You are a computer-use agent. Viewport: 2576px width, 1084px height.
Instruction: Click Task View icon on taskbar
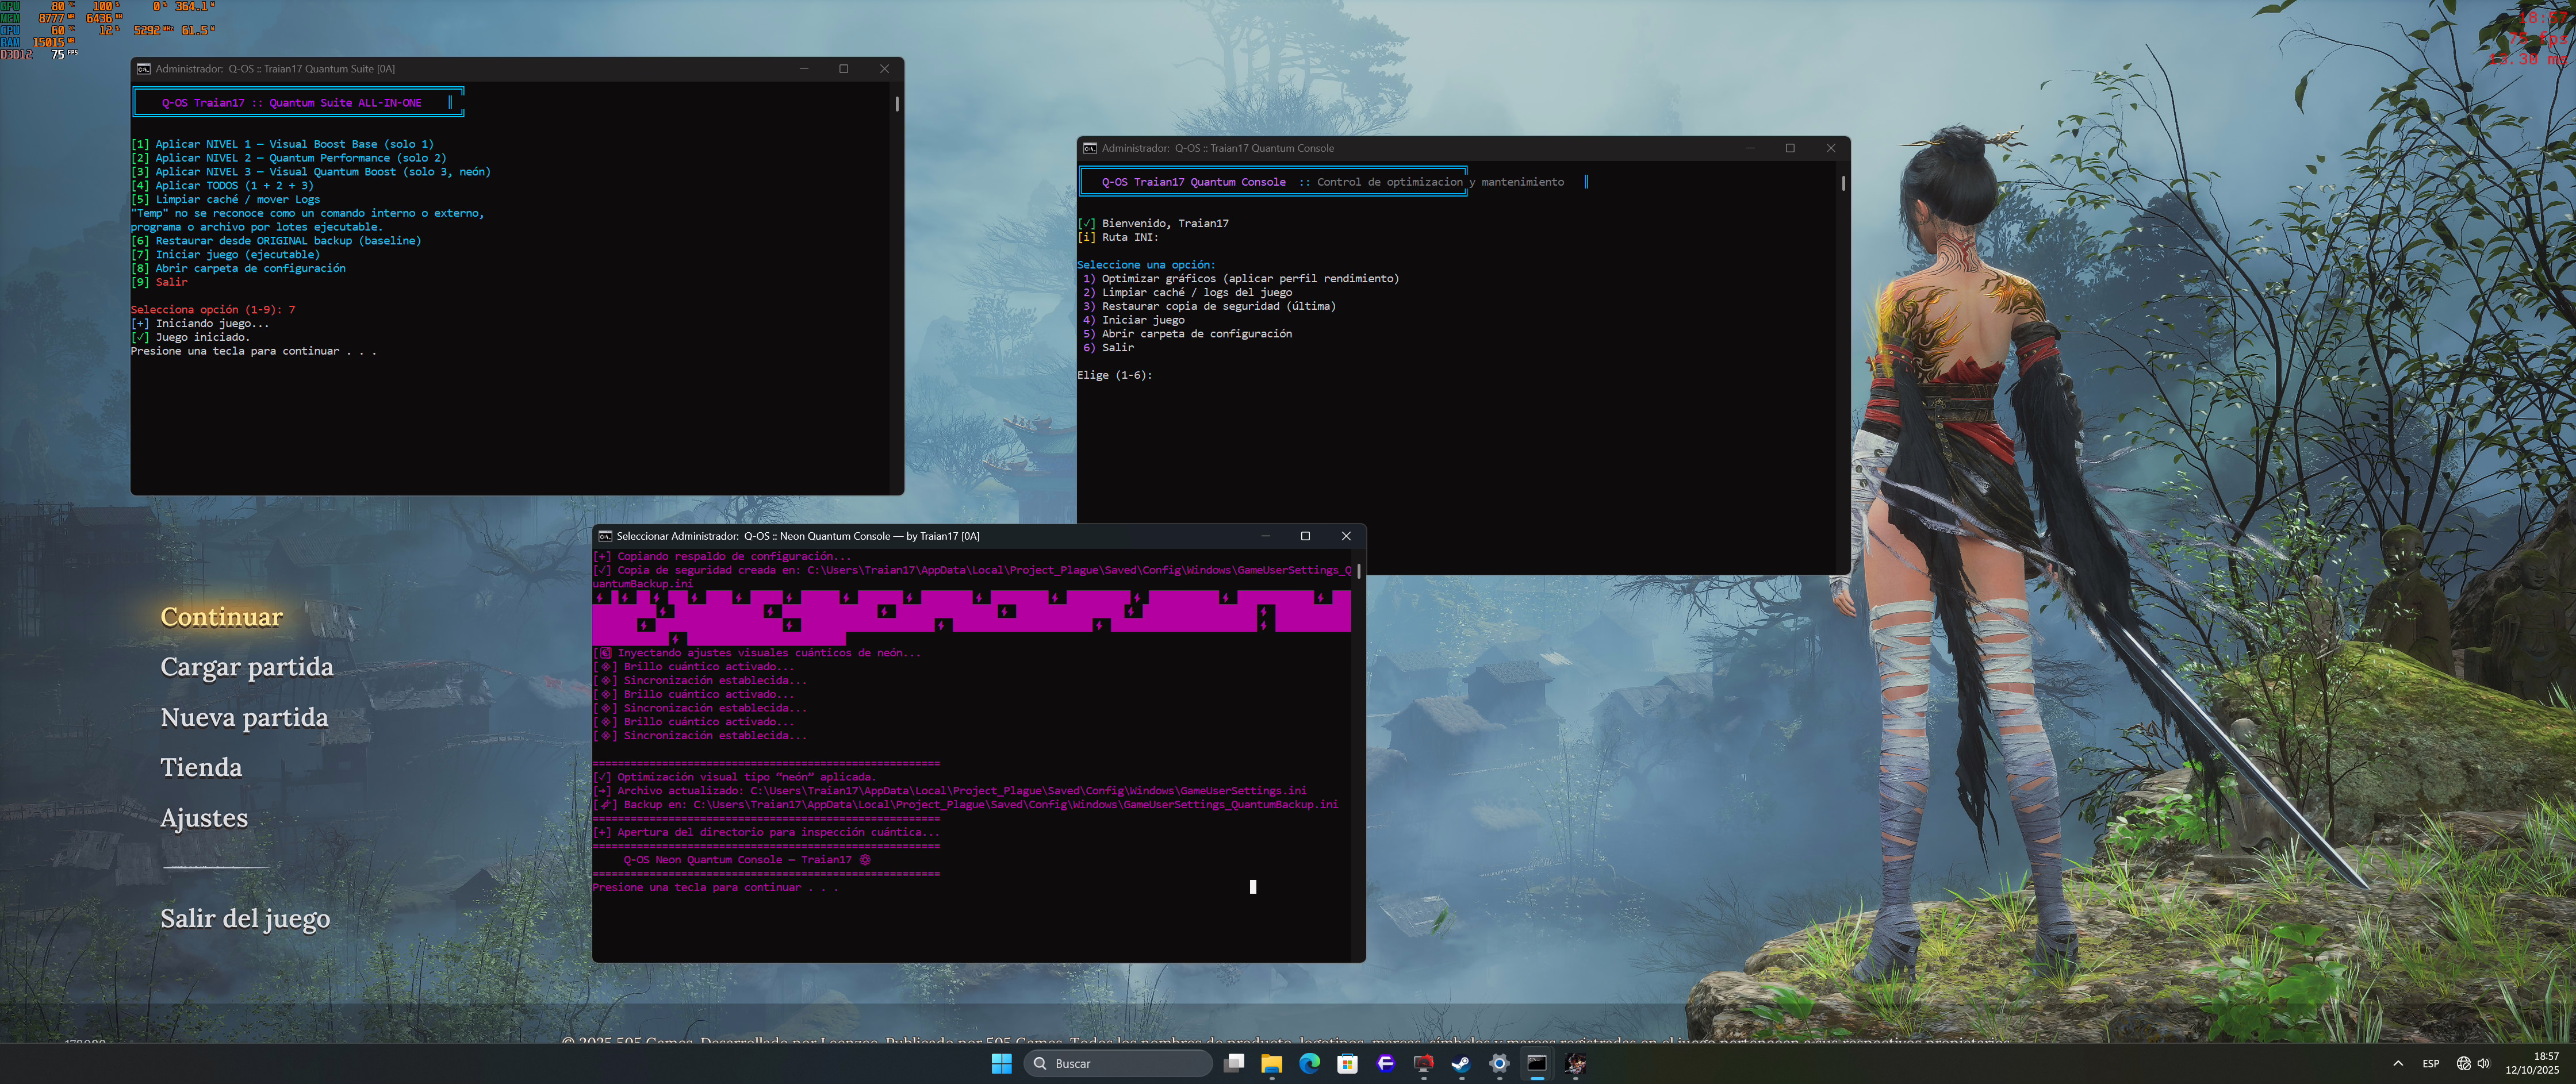click(x=1234, y=1063)
